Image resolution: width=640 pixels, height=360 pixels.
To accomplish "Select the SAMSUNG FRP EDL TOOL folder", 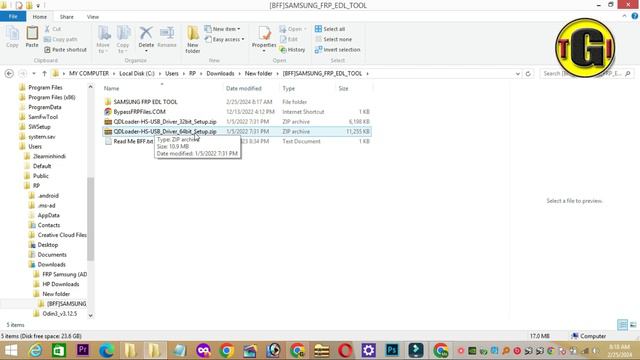I will pyautogui.click(x=237, y=102).
